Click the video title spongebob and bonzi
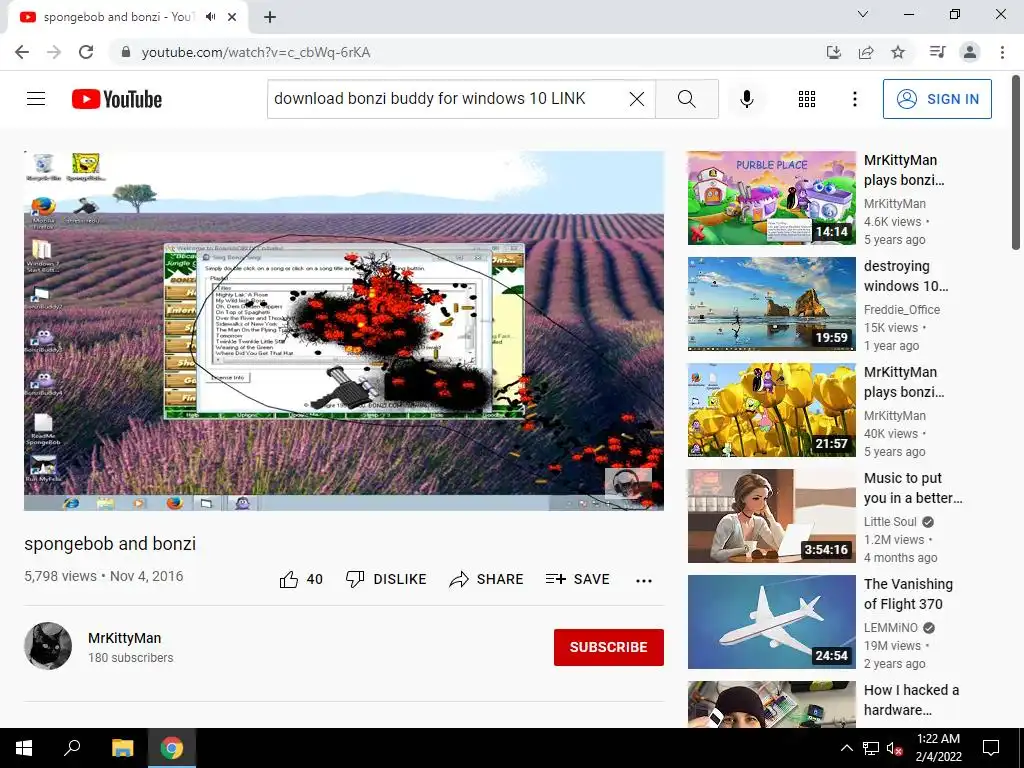1024x768 pixels. pyautogui.click(x=110, y=543)
